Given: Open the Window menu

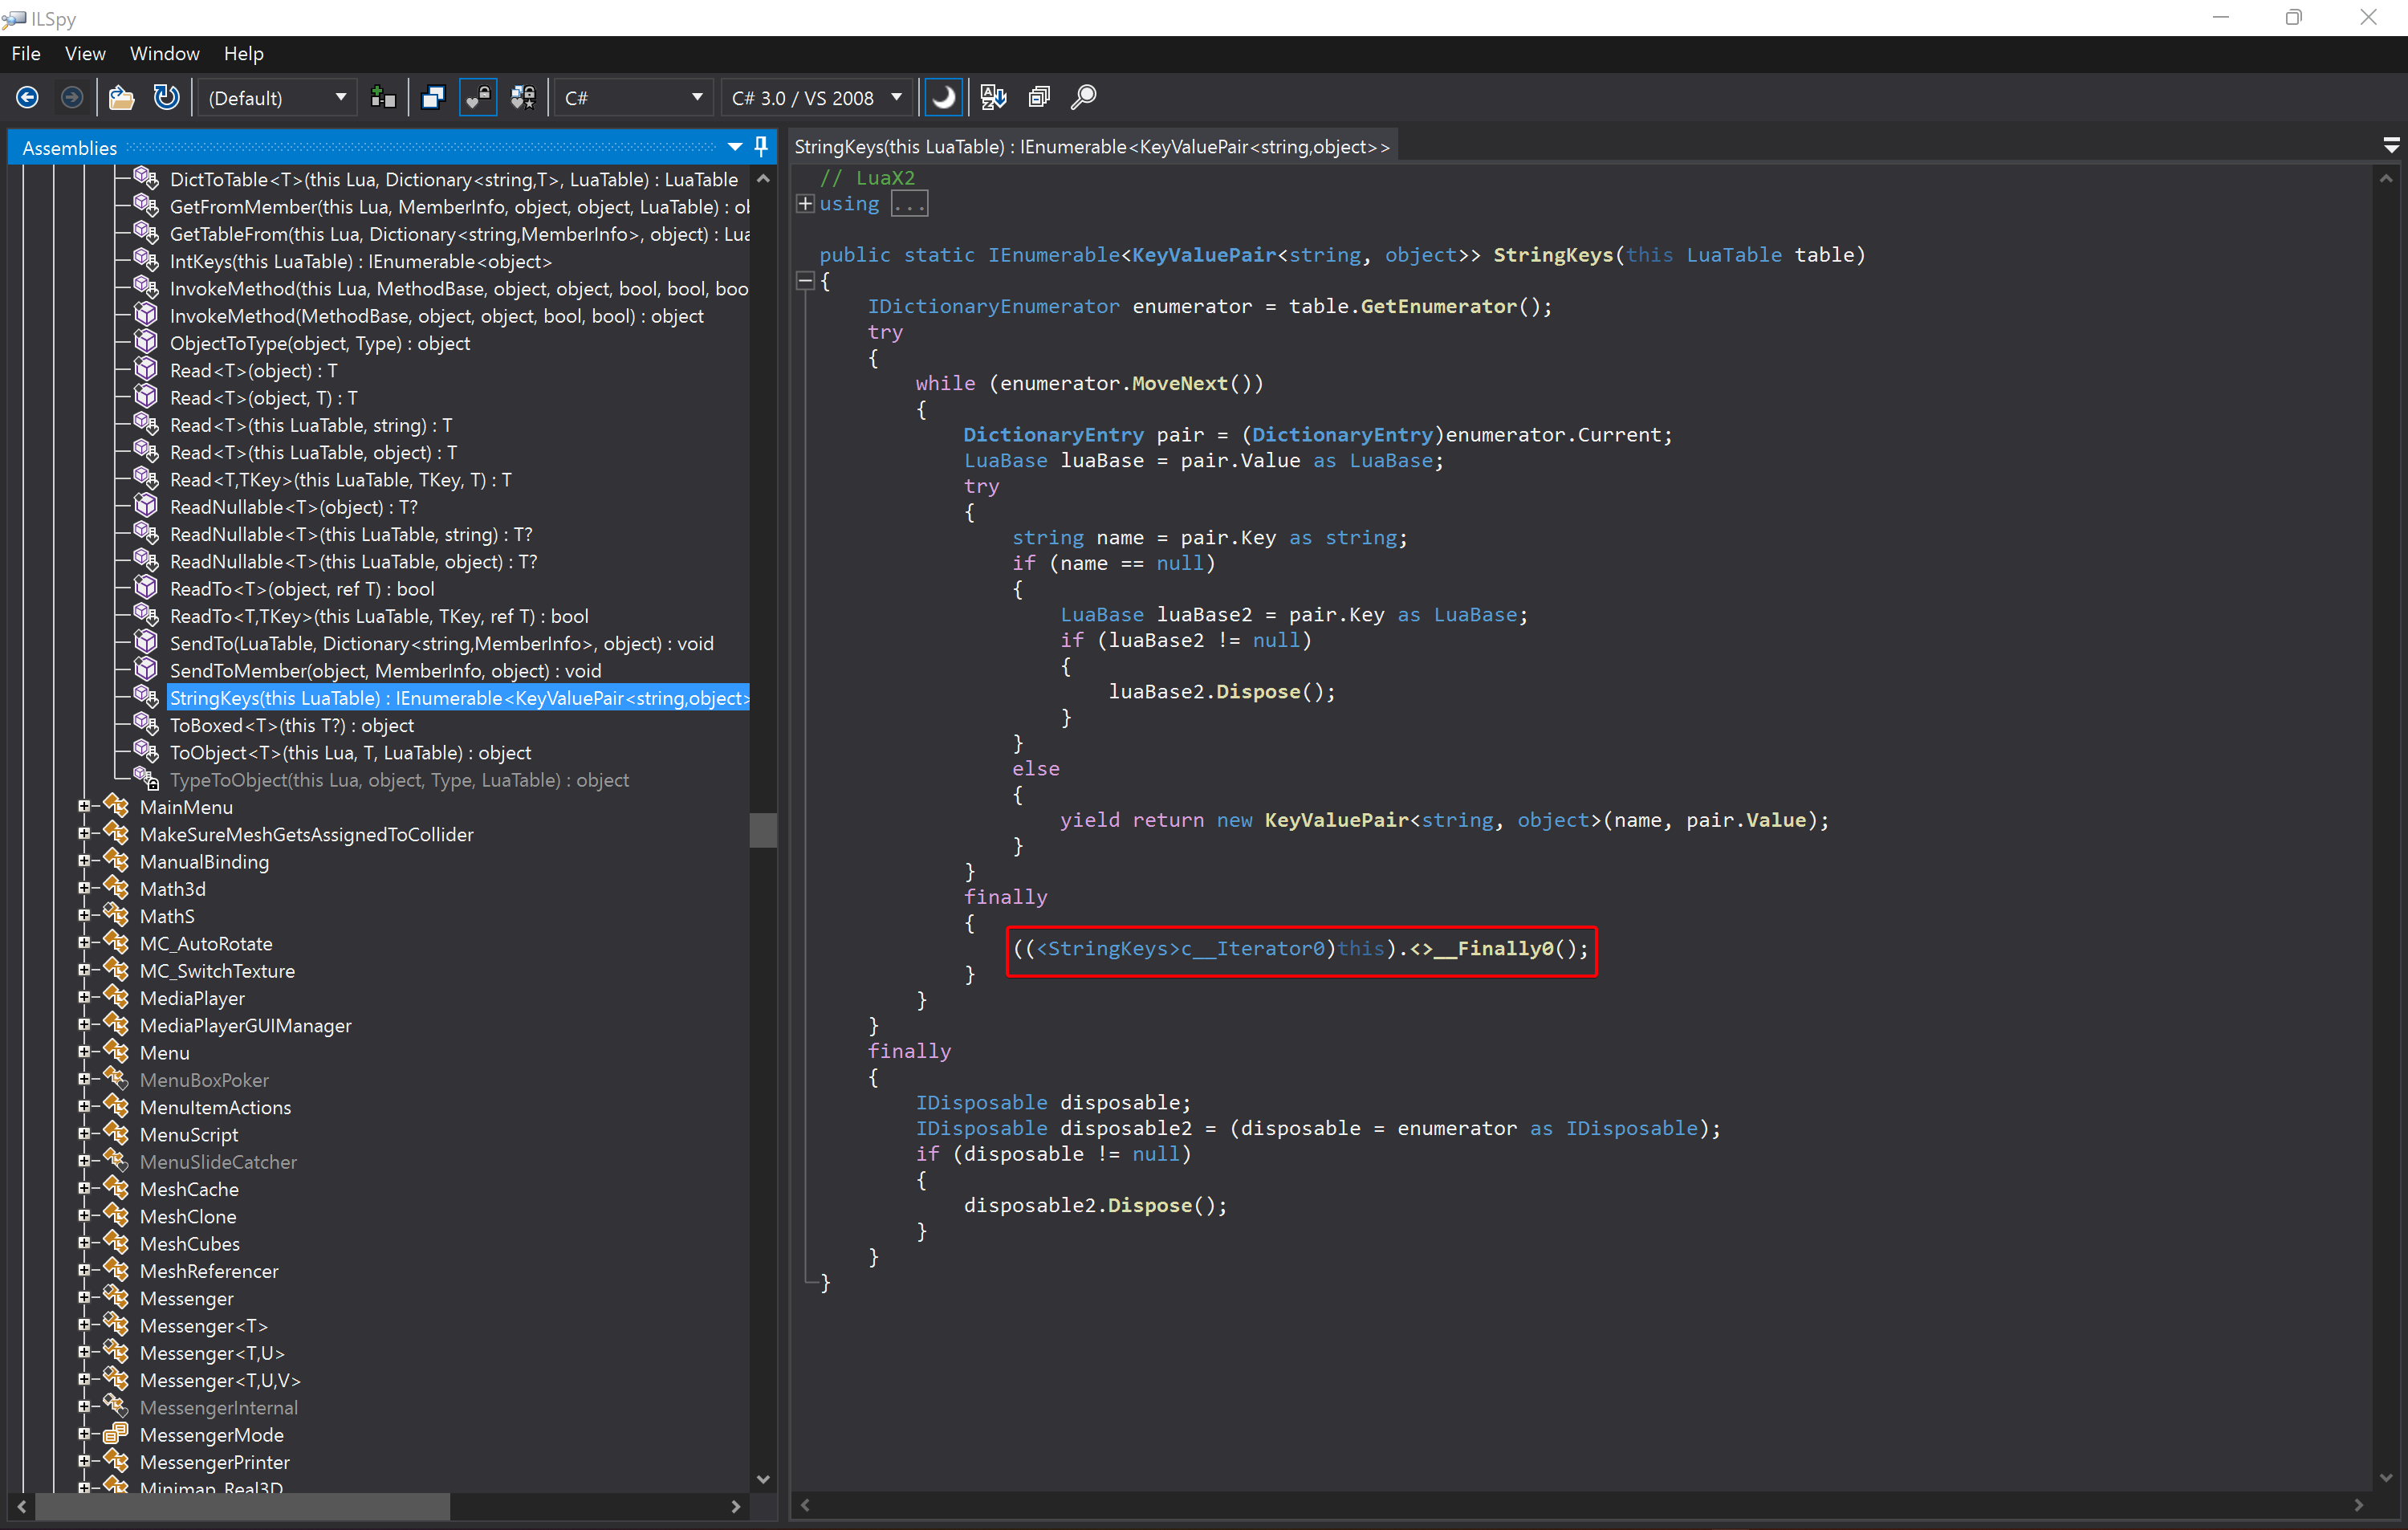Looking at the screenshot, I should 164,54.
